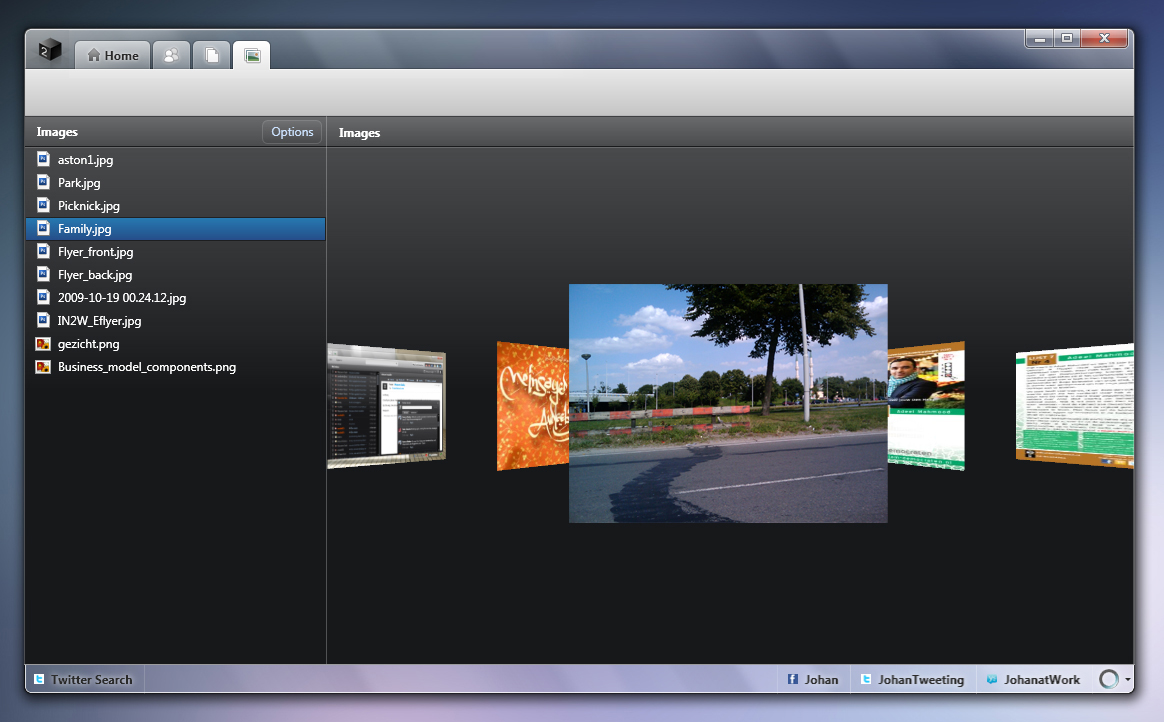
Task: Open the JohanTweeting Twitter account
Action: [x=912, y=680]
